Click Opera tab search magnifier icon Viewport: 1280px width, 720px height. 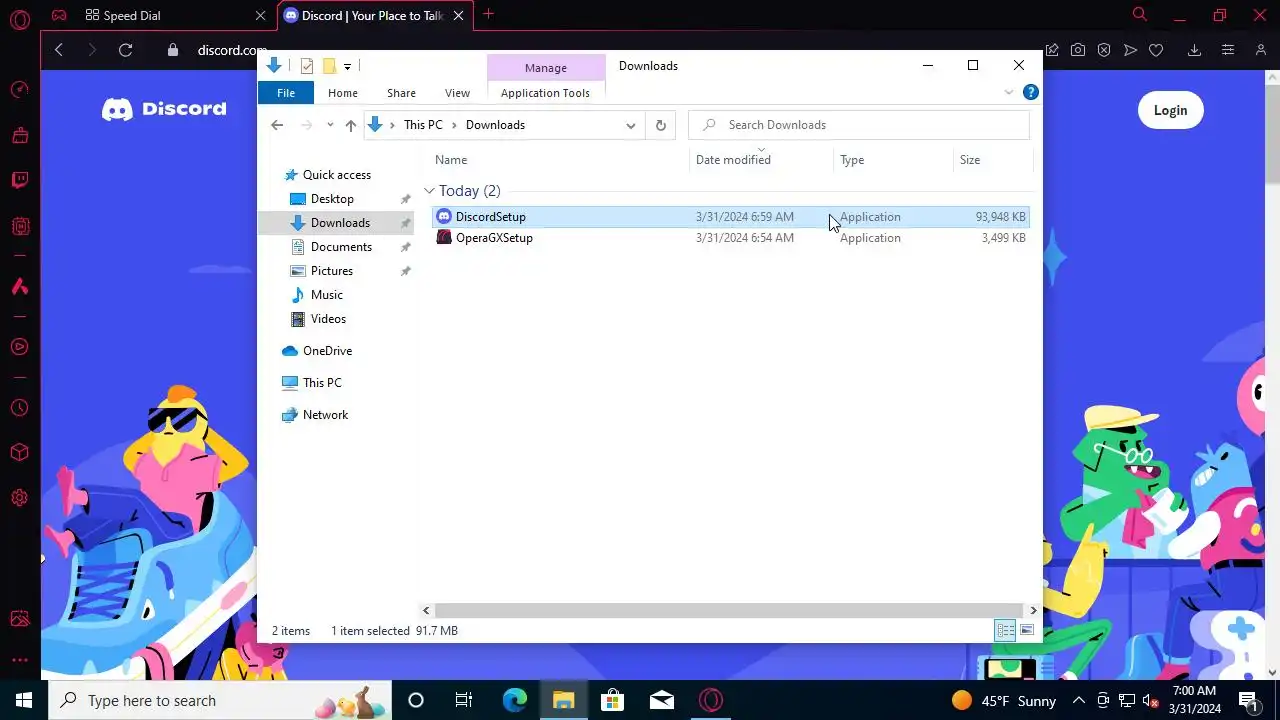click(x=1139, y=14)
